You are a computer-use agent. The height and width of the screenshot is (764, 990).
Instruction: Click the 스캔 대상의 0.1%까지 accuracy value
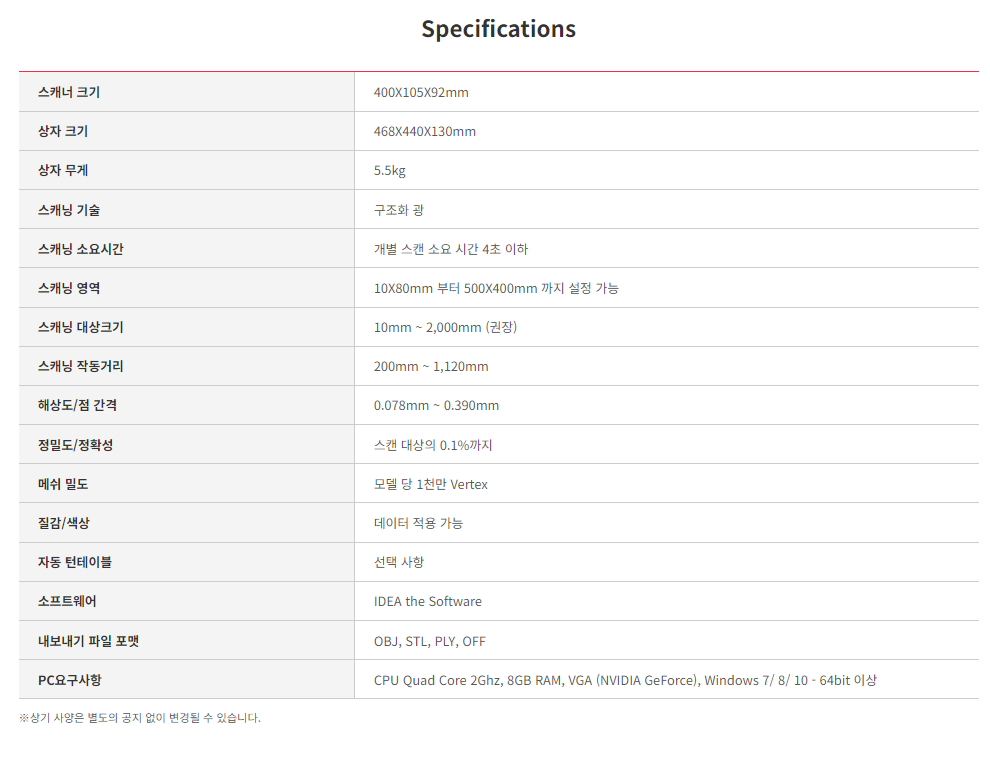[433, 445]
